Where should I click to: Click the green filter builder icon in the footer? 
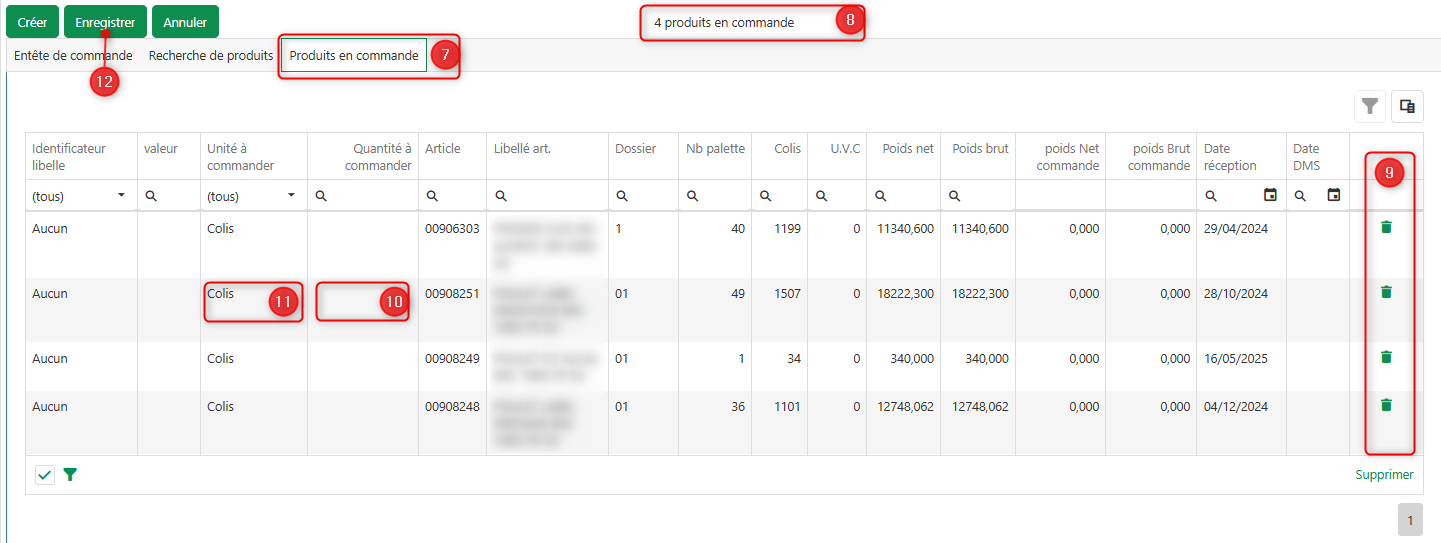click(x=70, y=475)
